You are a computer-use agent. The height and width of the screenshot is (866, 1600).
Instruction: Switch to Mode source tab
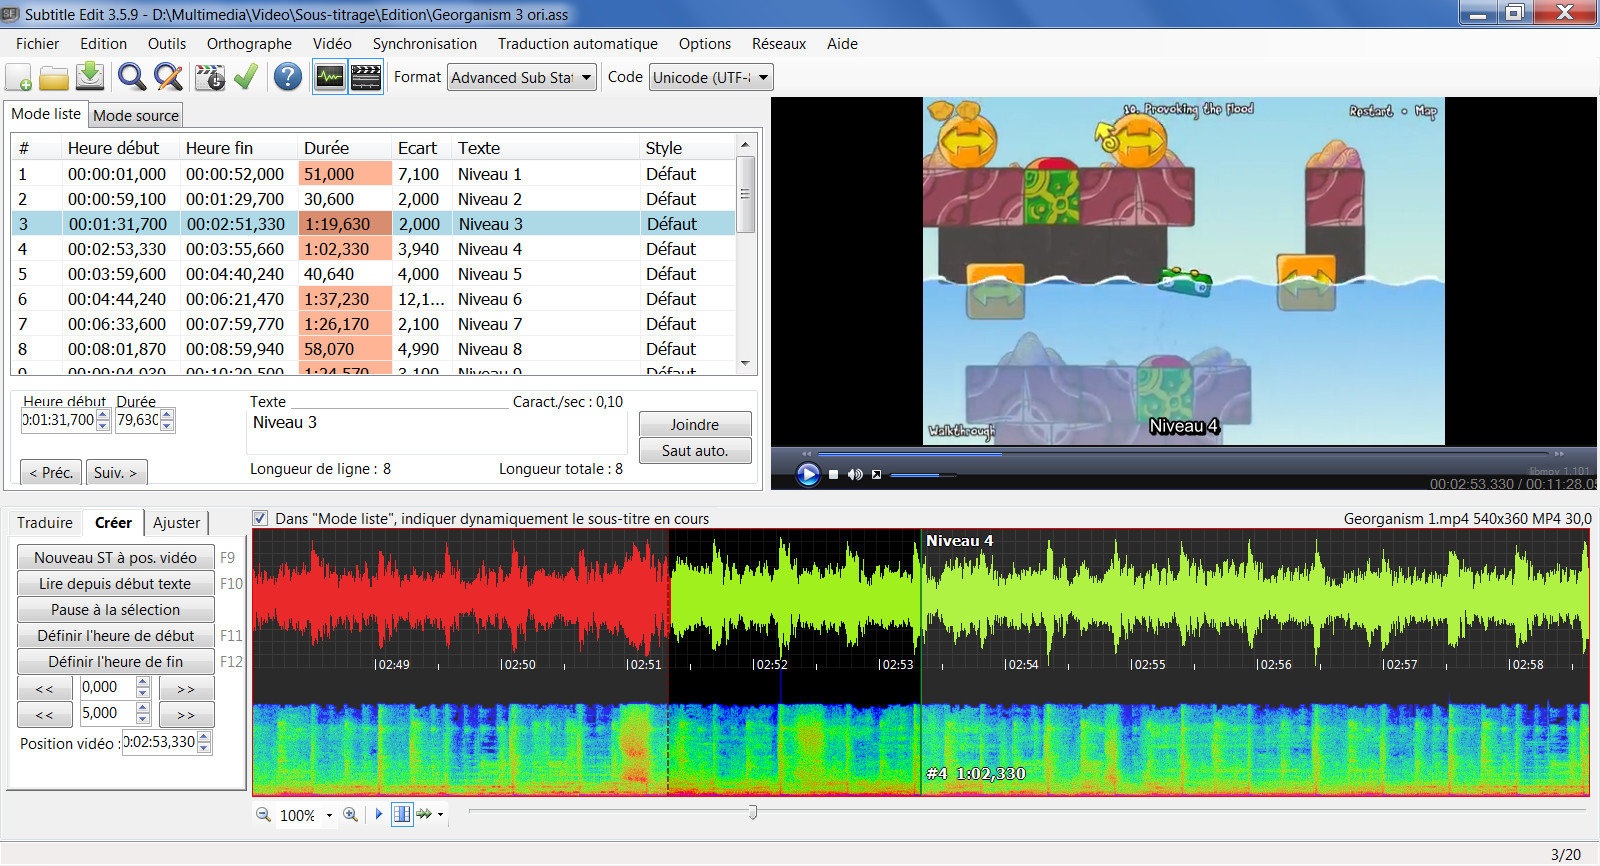point(136,115)
